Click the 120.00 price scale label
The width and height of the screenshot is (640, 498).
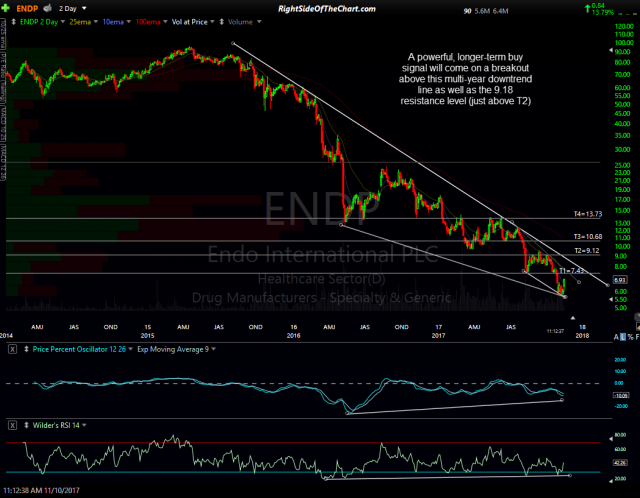coord(624,27)
